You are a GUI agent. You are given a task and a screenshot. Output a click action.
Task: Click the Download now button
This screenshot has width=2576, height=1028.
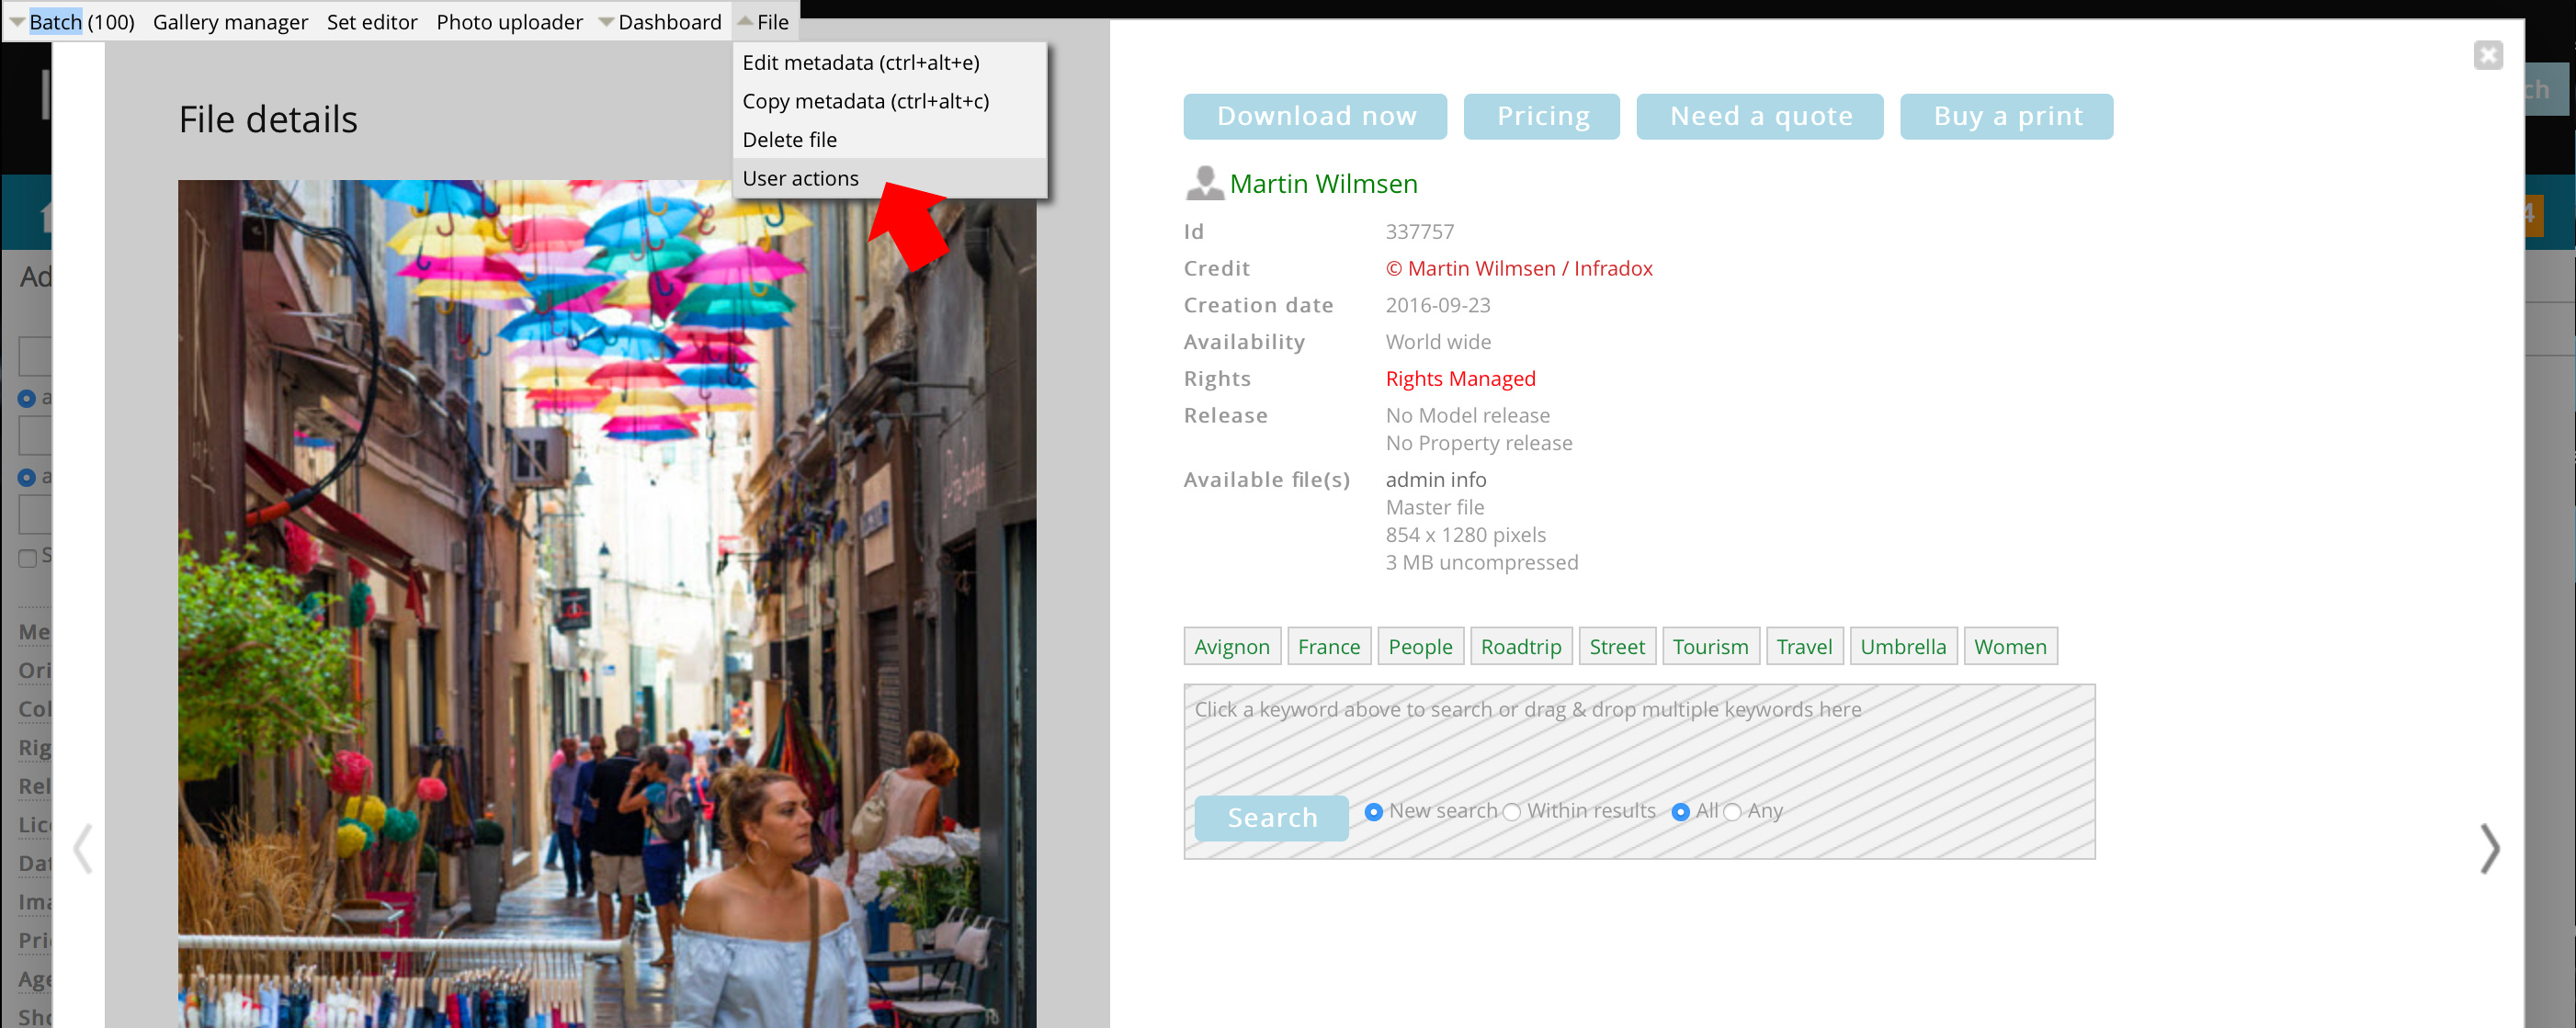tap(1315, 116)
